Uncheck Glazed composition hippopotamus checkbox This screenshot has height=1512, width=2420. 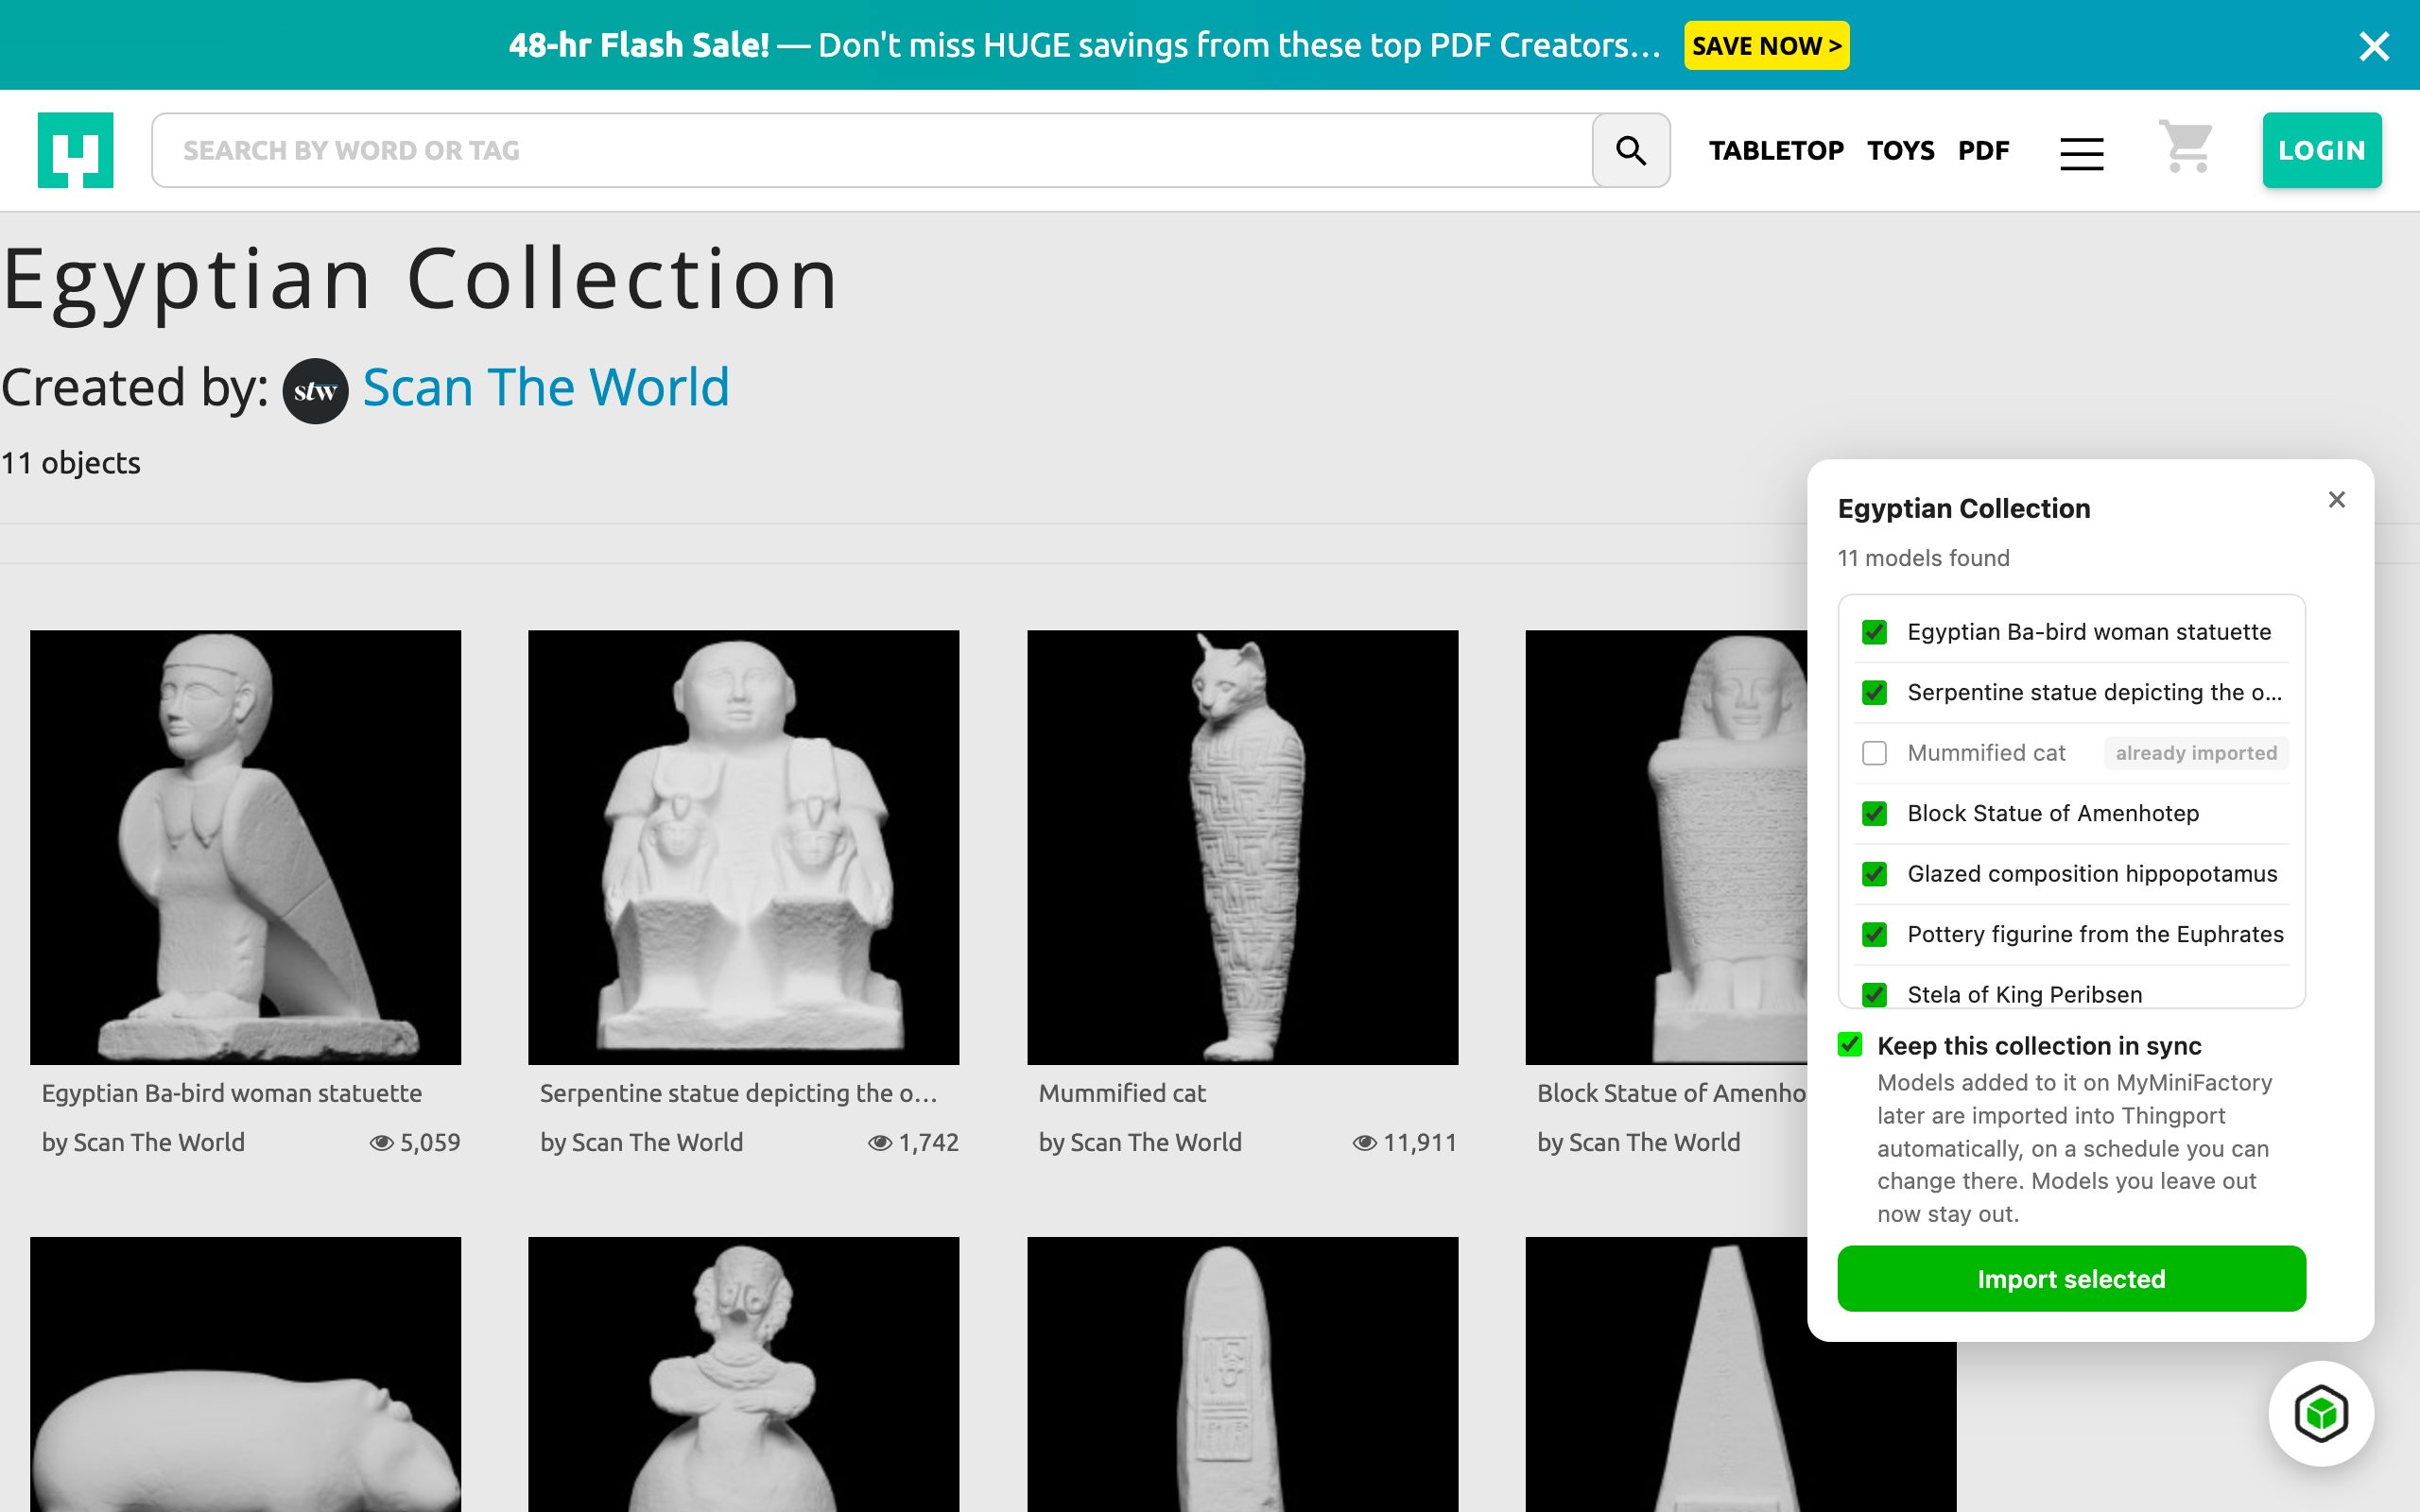pos(1874,874)
